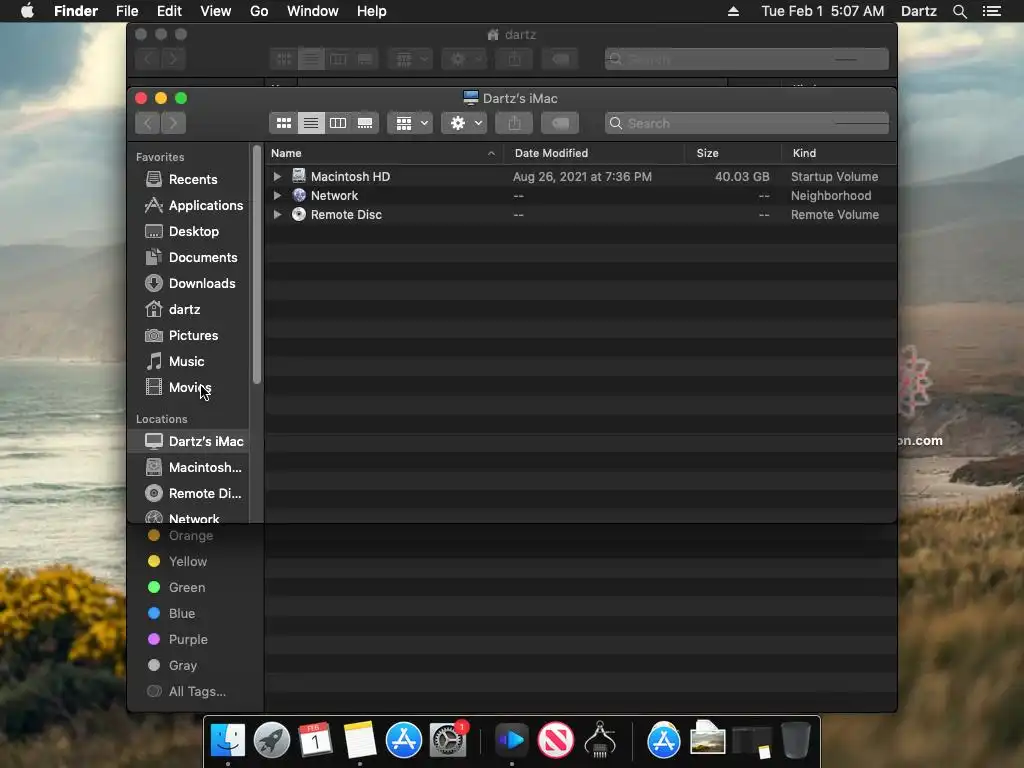Open News app from the Dock

(556, 741)
